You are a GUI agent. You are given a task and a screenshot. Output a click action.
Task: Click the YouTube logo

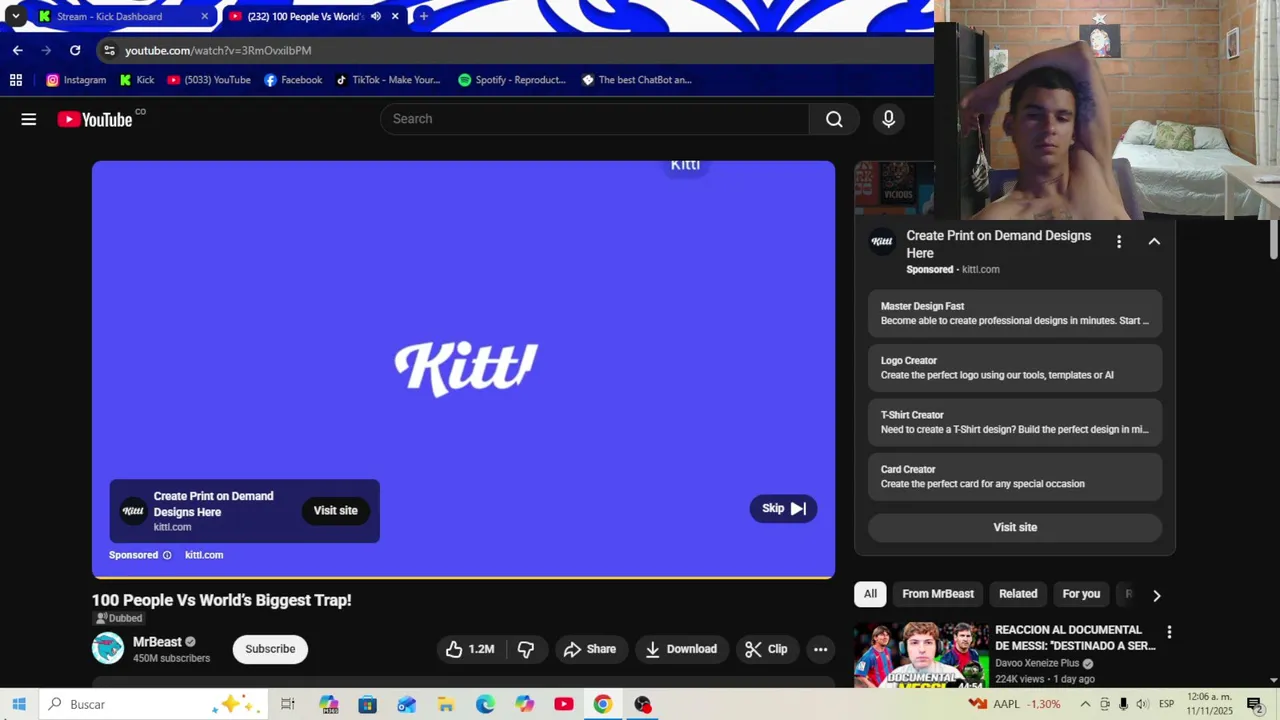click(95, 119)
